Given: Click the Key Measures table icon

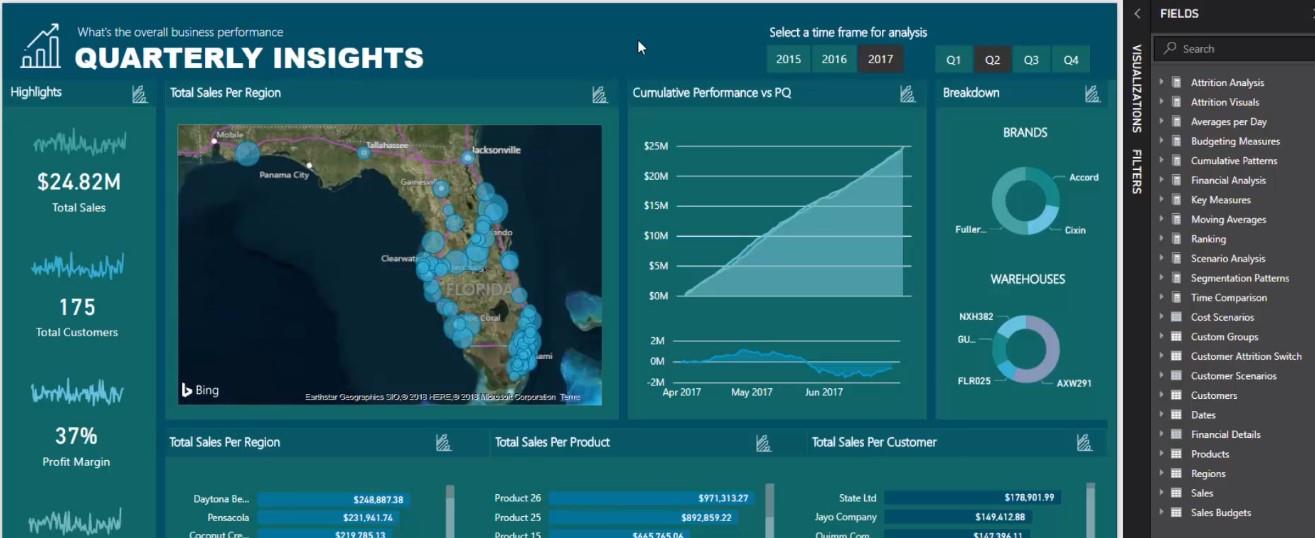Looking at the screenshot, I should [1176, 200].
